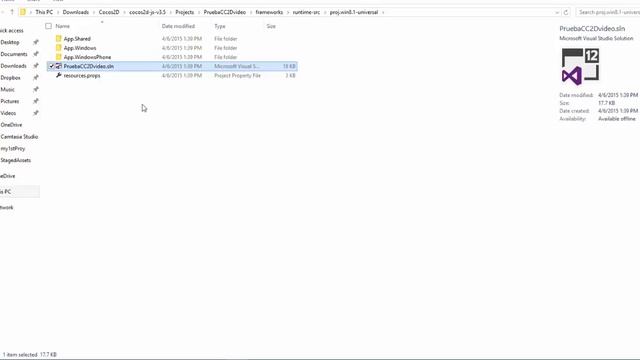640x360 pixels.
Task: Unpin Music from Quick access
Action: [36, 89]
